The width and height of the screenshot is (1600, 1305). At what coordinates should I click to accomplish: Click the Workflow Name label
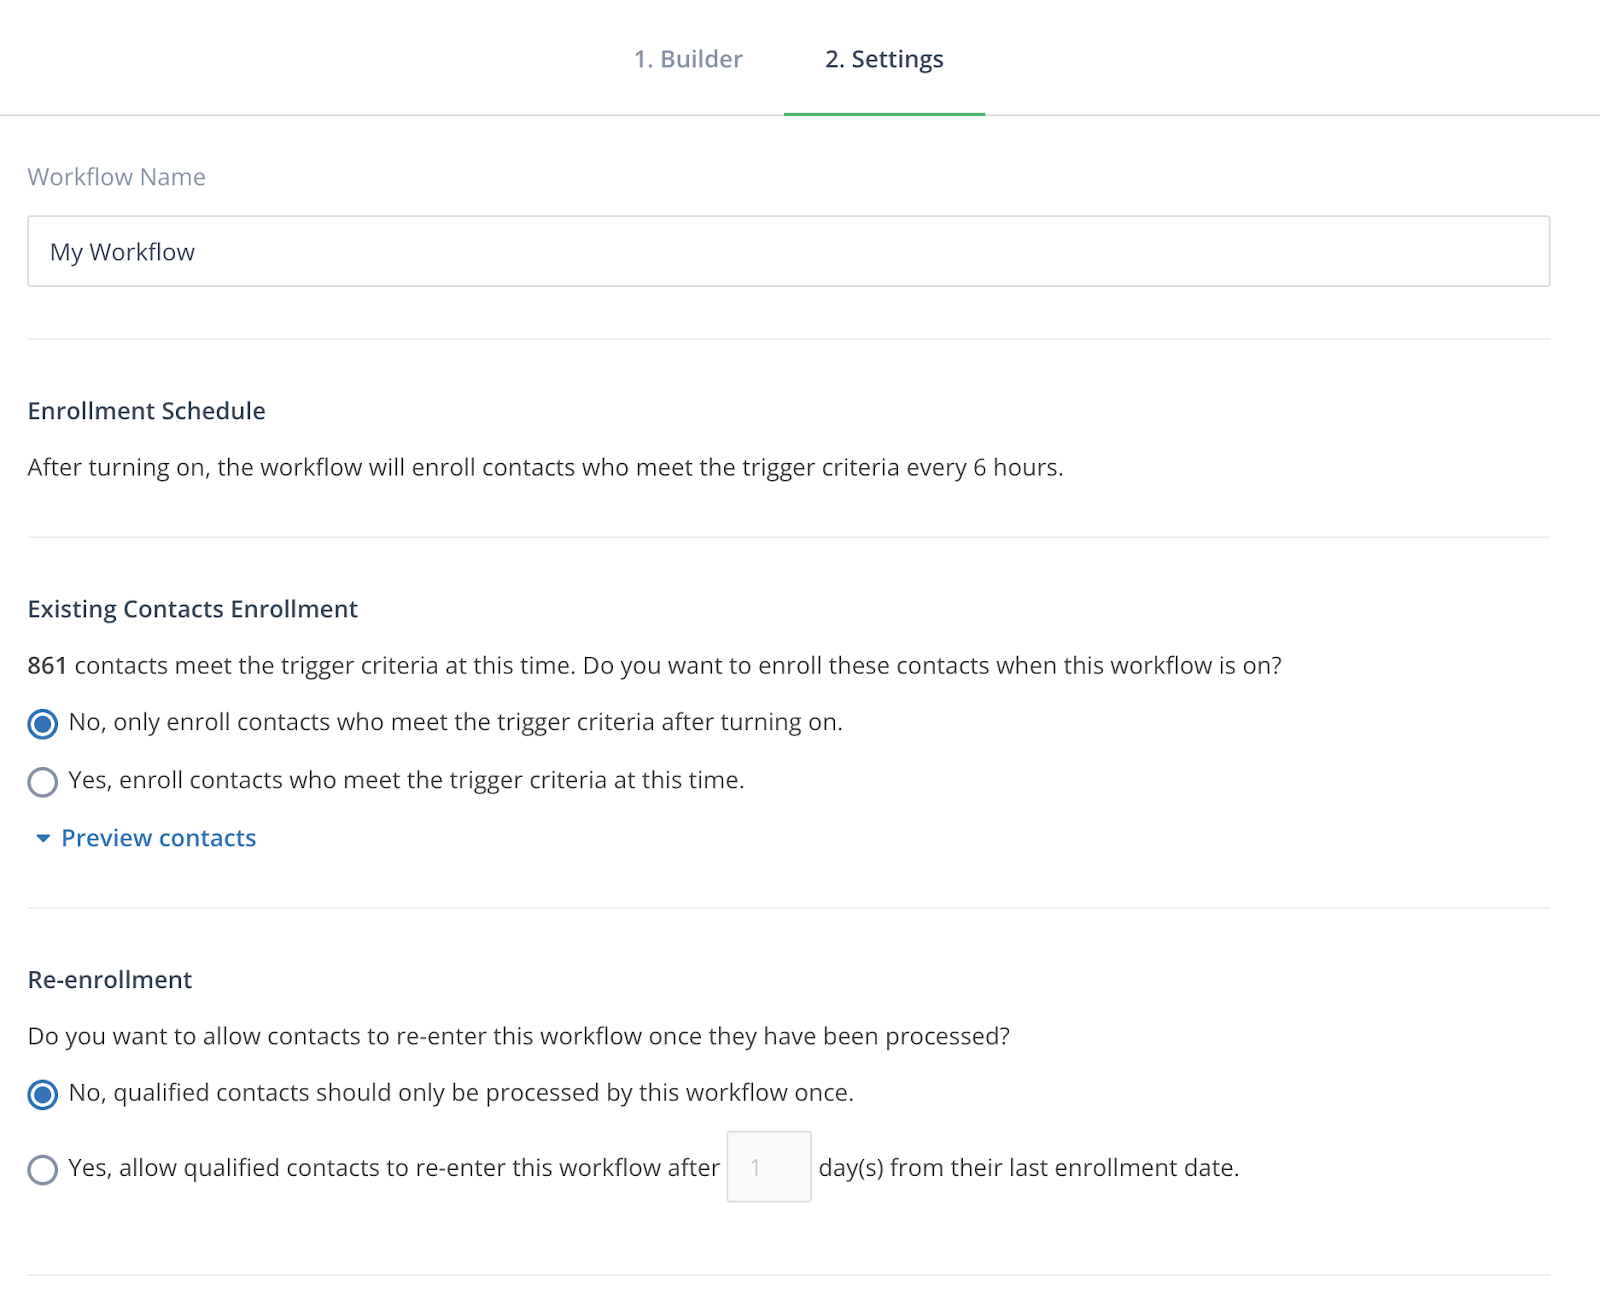coord(117,177)
